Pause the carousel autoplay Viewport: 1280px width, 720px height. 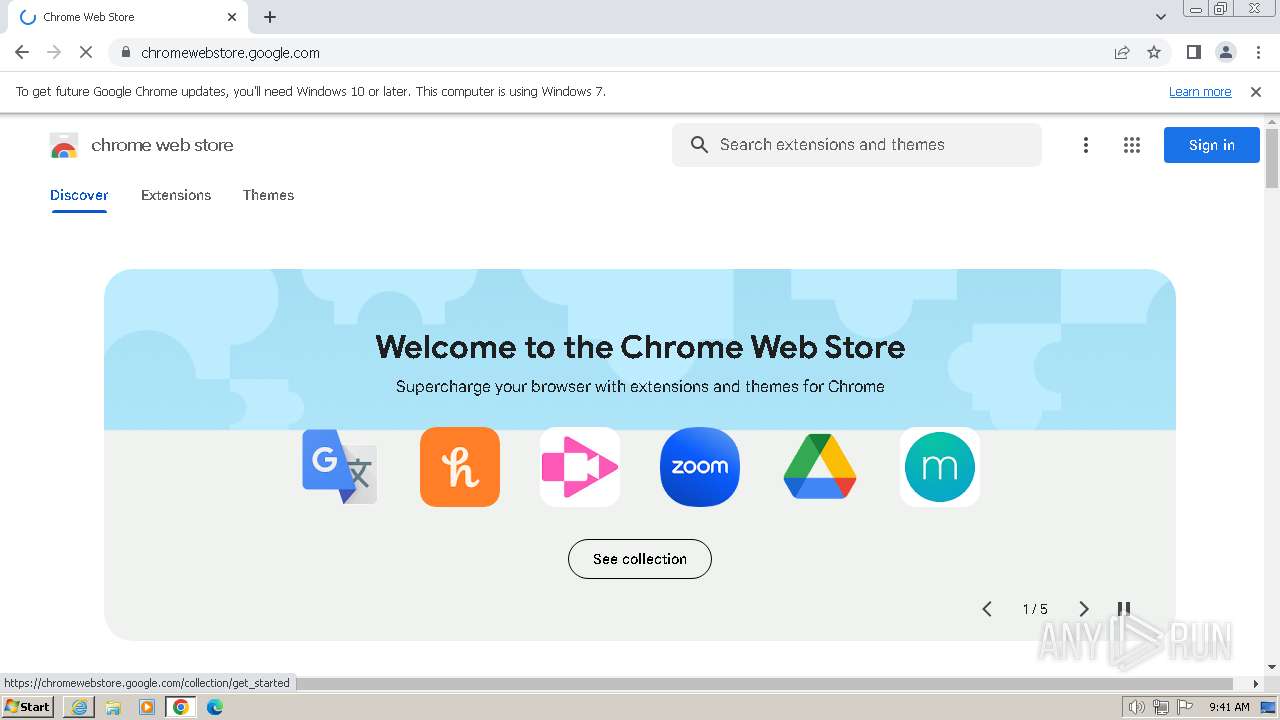pos(1124,609)
